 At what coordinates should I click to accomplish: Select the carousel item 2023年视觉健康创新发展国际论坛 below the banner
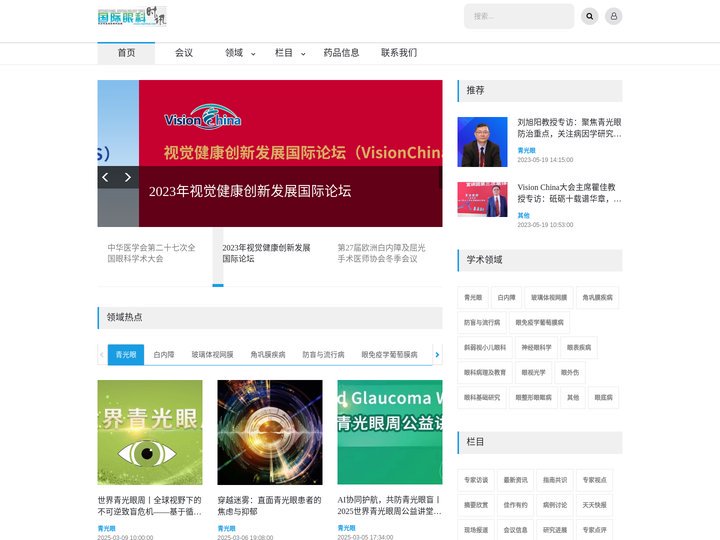click(x=266, y=253)
